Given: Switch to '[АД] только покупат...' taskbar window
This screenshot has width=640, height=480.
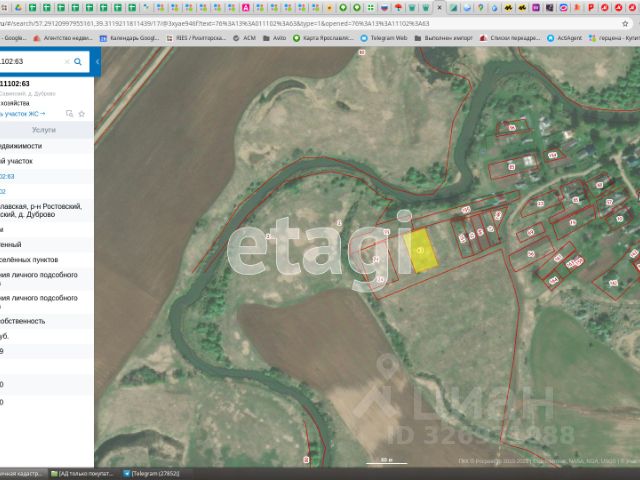Looking at the screenshot, I should pyautogui.click(x=82, y=473).
